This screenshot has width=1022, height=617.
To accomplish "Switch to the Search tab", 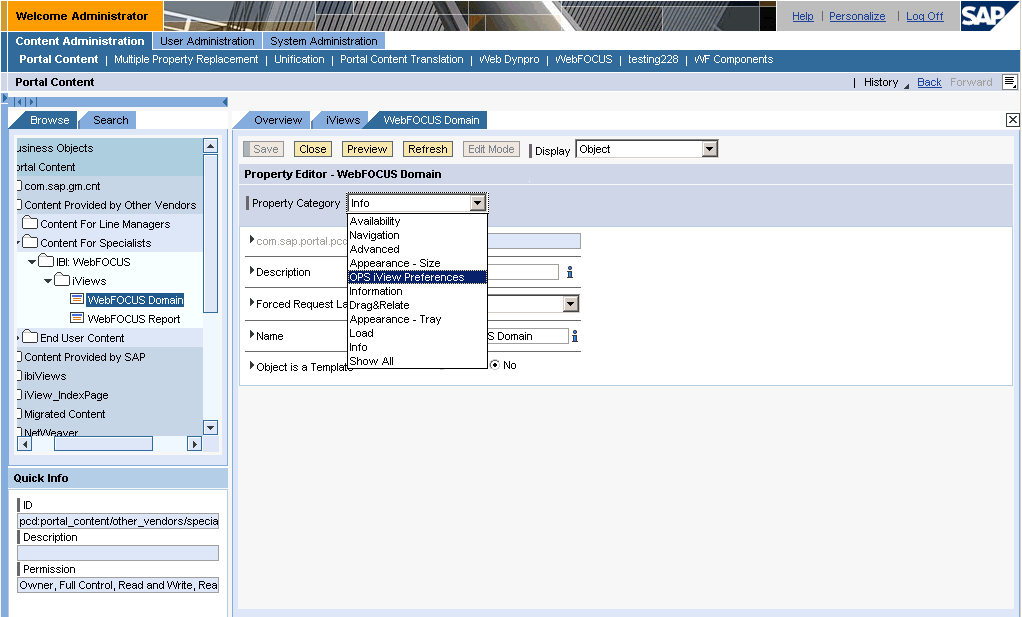I will point(110,120).
